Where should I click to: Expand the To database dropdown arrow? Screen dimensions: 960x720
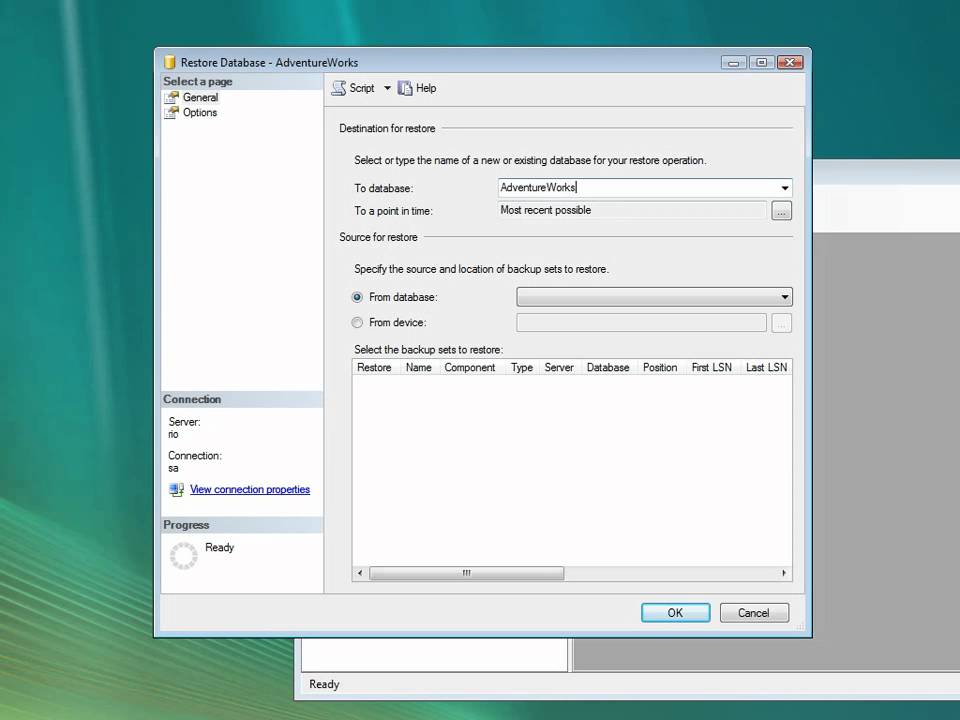(x=784, y=188)
